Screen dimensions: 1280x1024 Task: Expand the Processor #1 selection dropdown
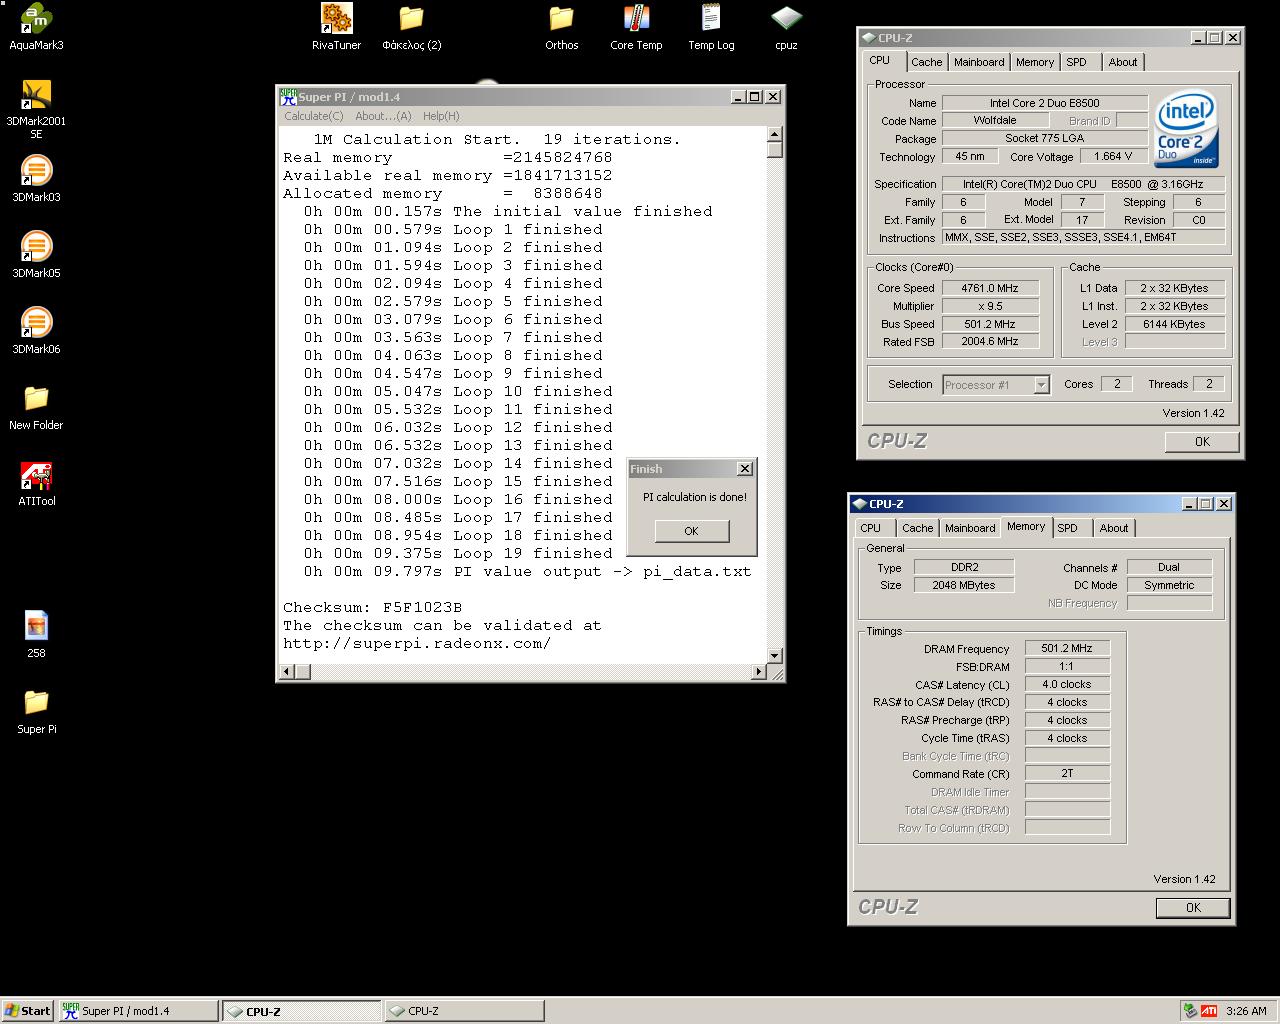tap(1041, 385)
